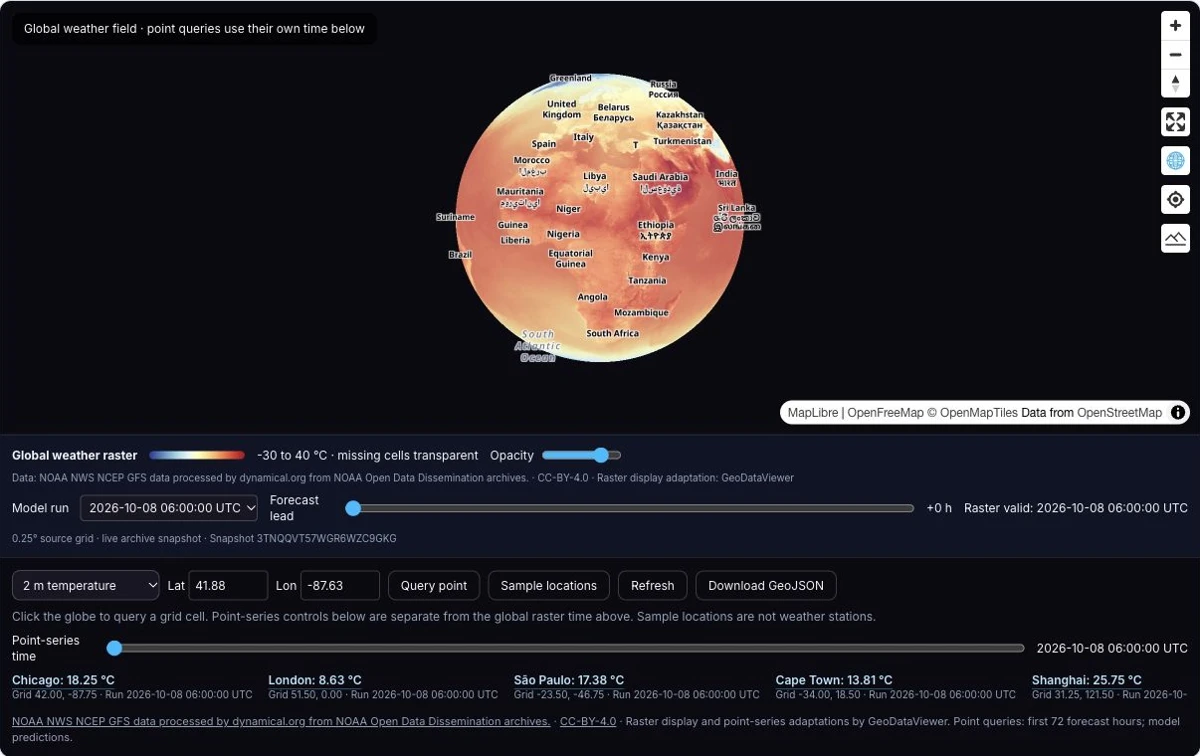Toggle the terrain control icon

click(x=1175, y=238)
